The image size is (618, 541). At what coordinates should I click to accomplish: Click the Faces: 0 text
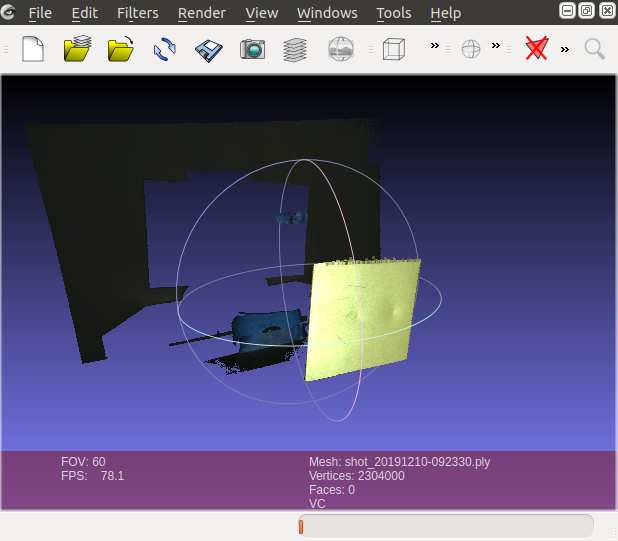pos(331,490)
